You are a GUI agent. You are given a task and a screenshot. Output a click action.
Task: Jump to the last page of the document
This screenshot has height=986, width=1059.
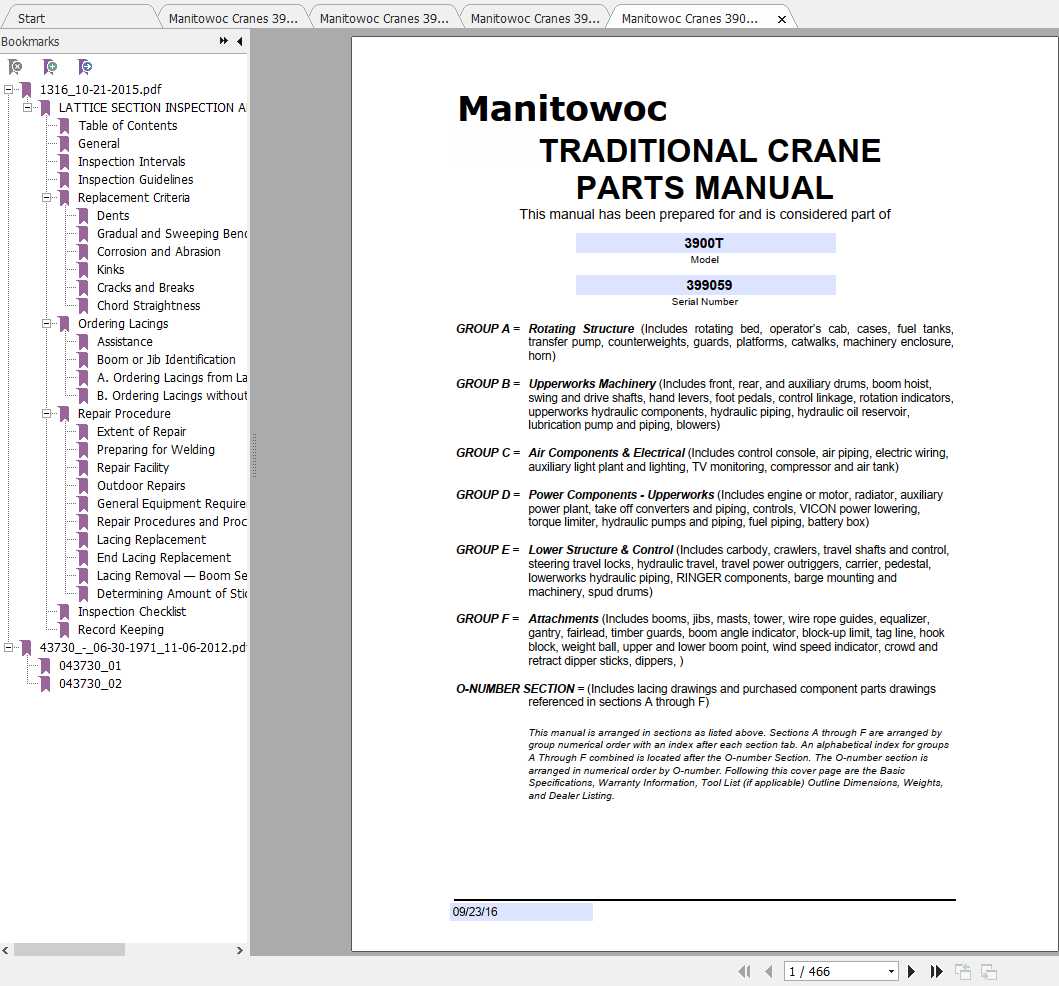click(936, 971)
